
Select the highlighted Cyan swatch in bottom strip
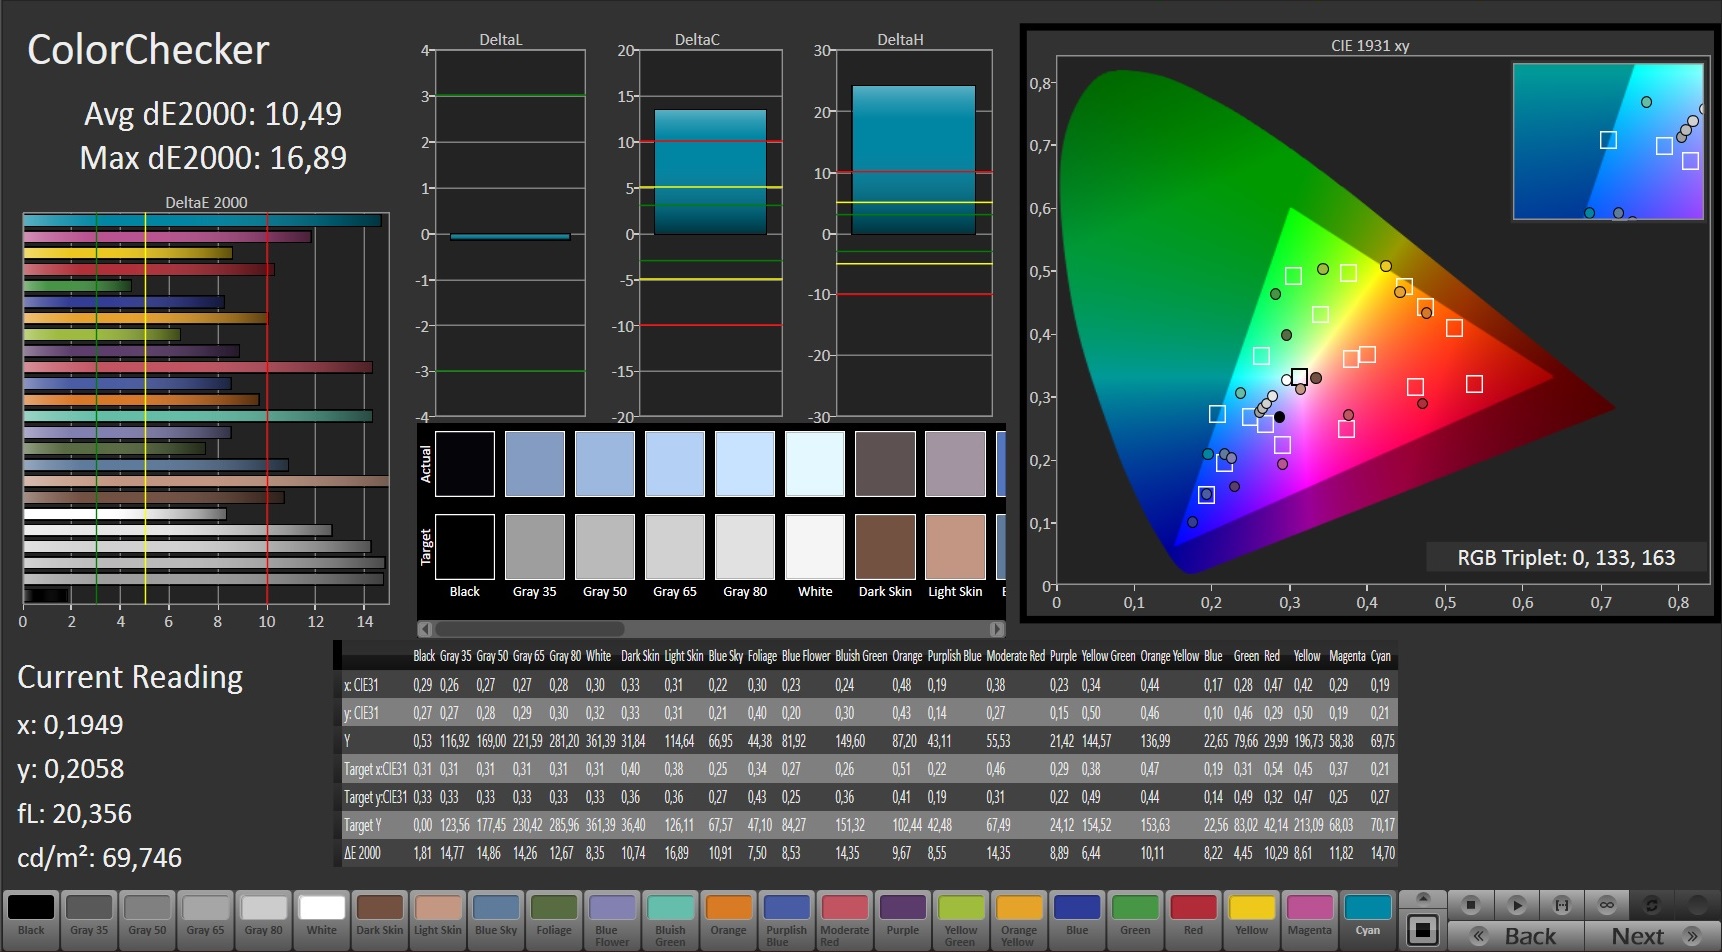pyautogui.click(x=1367, y=919)
